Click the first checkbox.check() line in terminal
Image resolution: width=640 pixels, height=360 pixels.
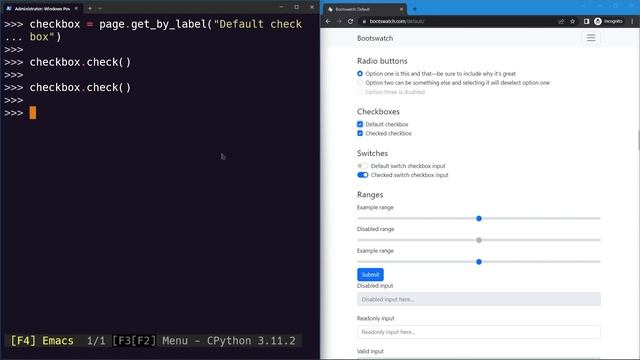(80, 62)
